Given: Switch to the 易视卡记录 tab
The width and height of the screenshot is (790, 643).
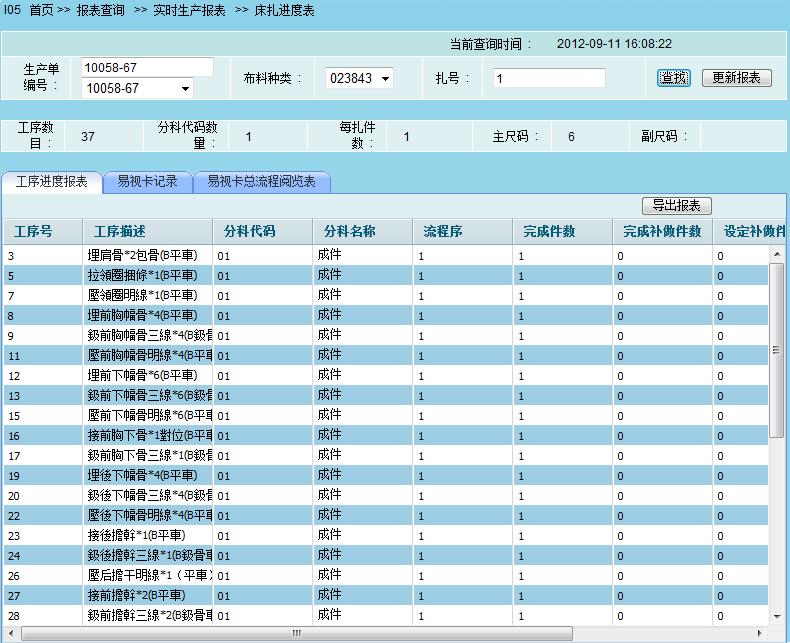Looking at the screenshot, I should click(x=147, y=182).
